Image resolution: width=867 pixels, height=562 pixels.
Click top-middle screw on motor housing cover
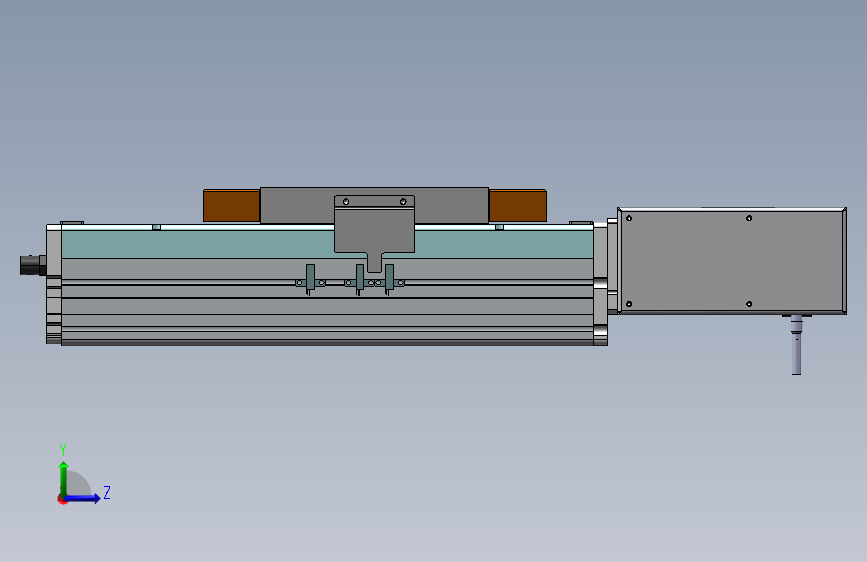[x=749, y=218]
